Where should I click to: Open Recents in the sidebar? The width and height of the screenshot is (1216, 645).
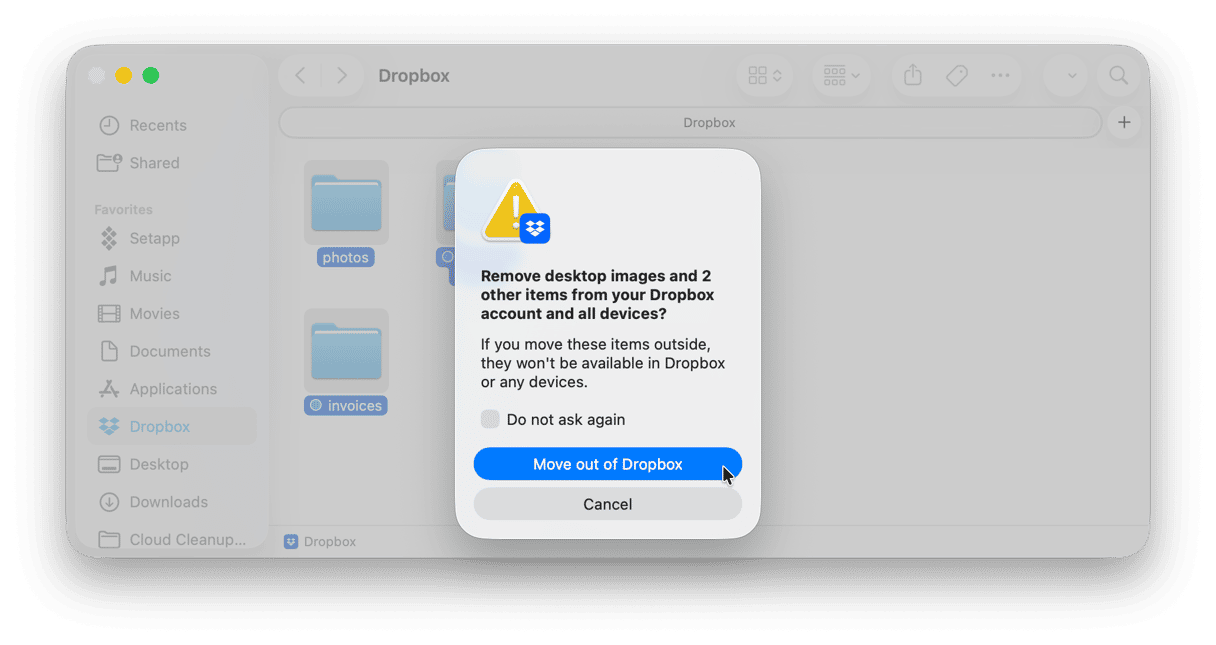click(172, 125)
